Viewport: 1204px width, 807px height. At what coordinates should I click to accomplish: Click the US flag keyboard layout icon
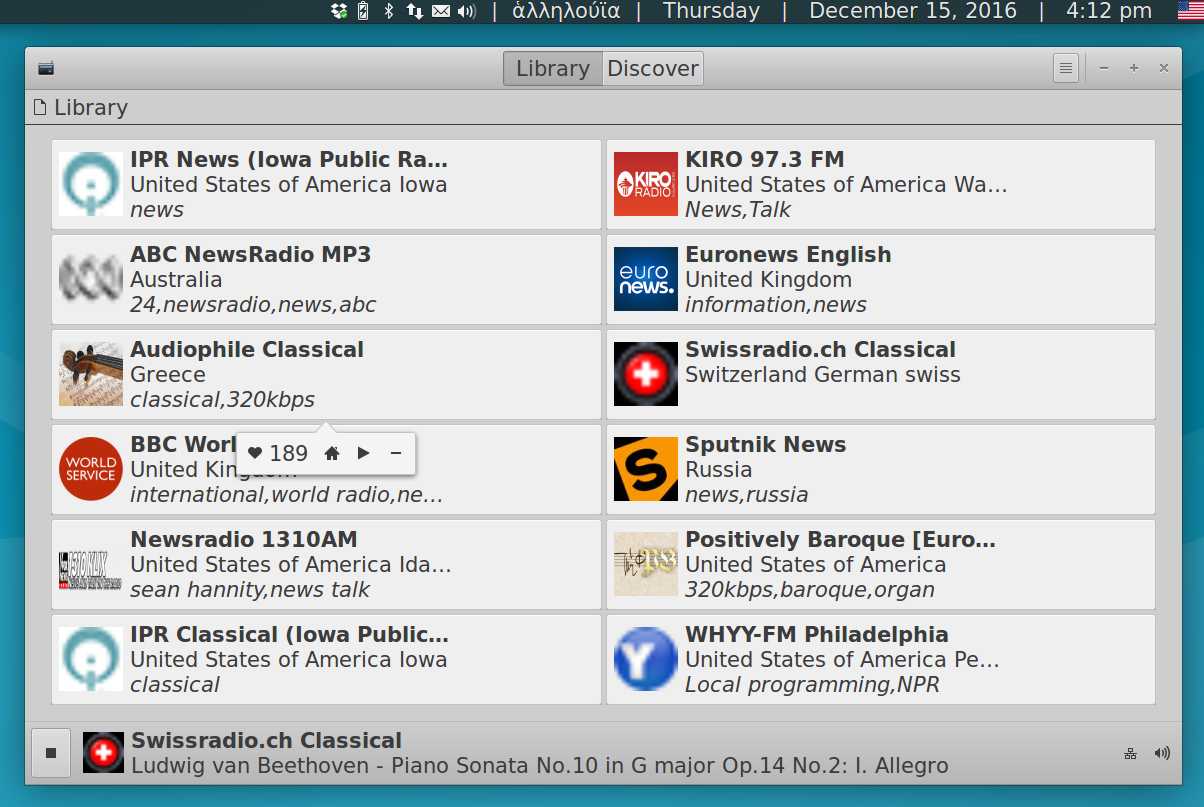[1192, 11]
